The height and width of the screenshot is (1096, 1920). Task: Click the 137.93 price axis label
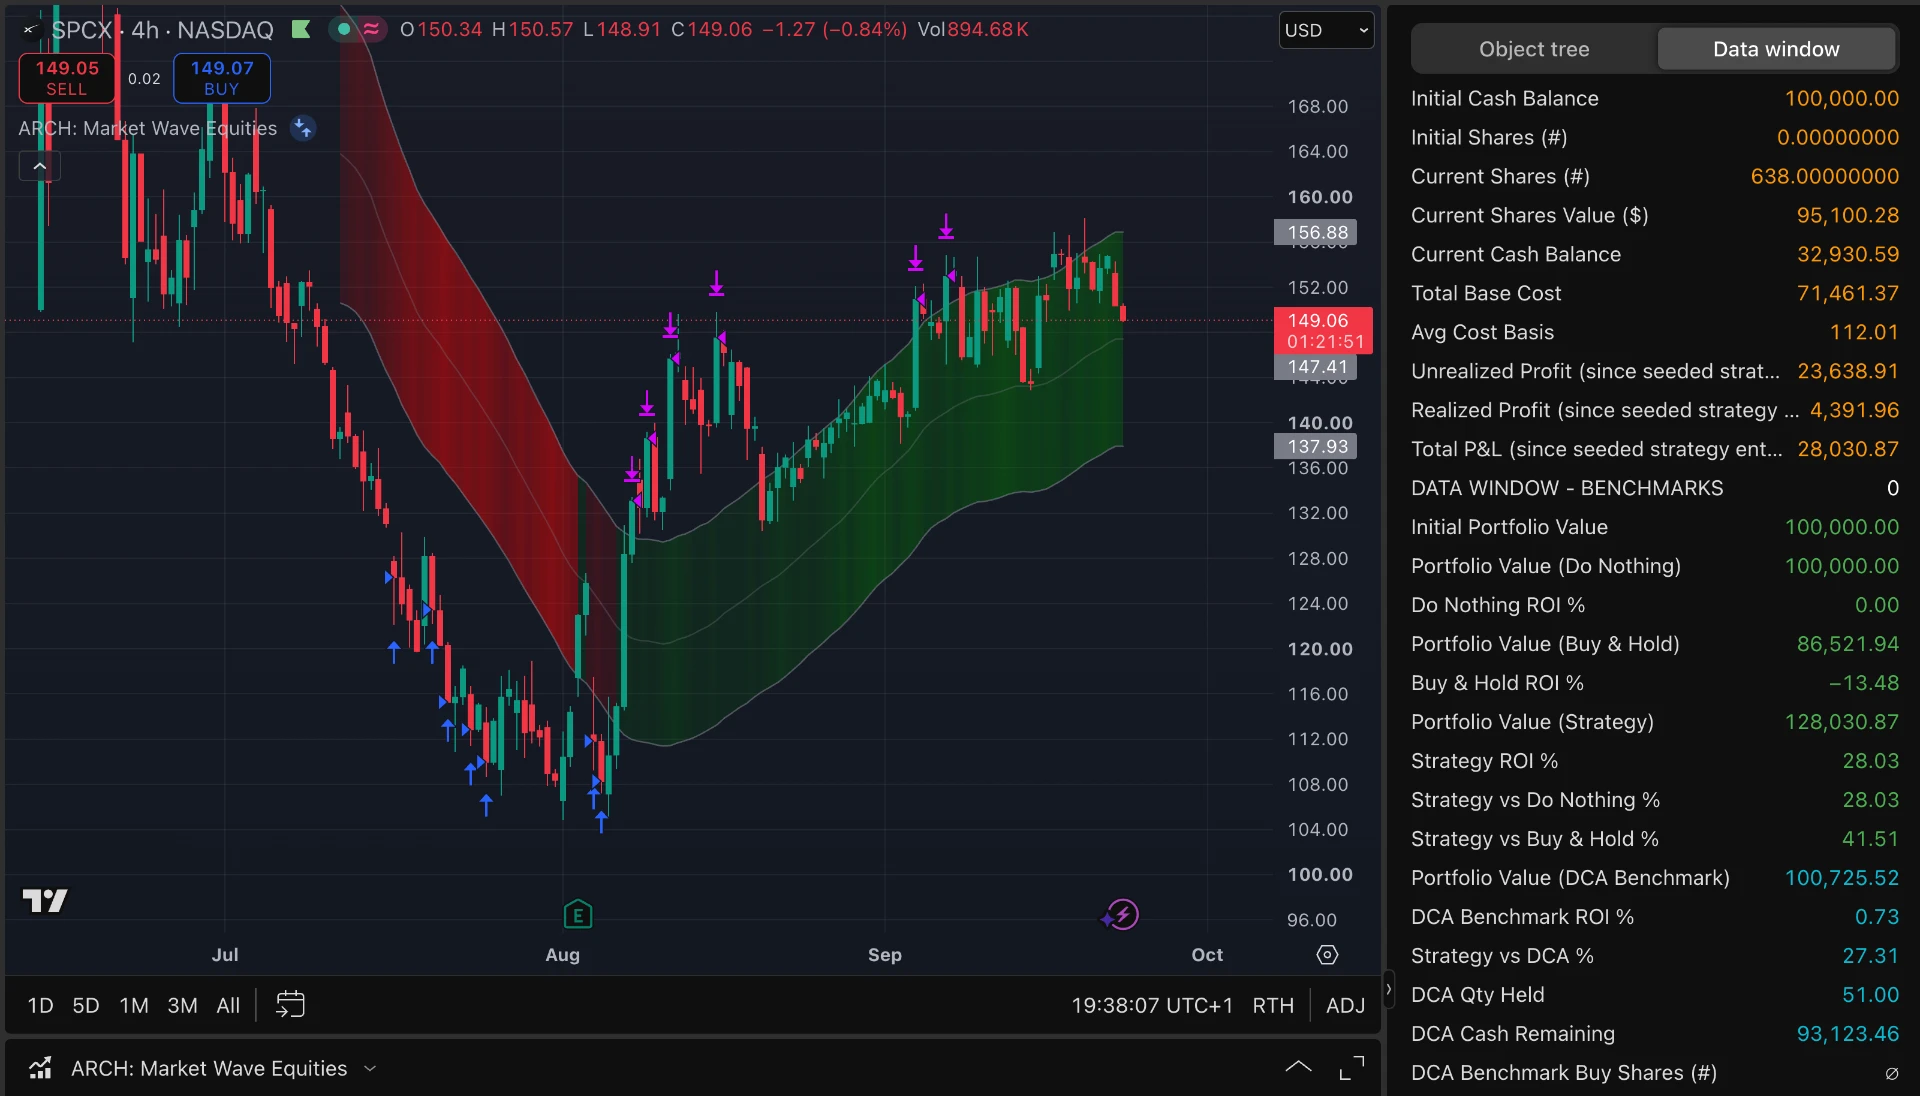1315,446
